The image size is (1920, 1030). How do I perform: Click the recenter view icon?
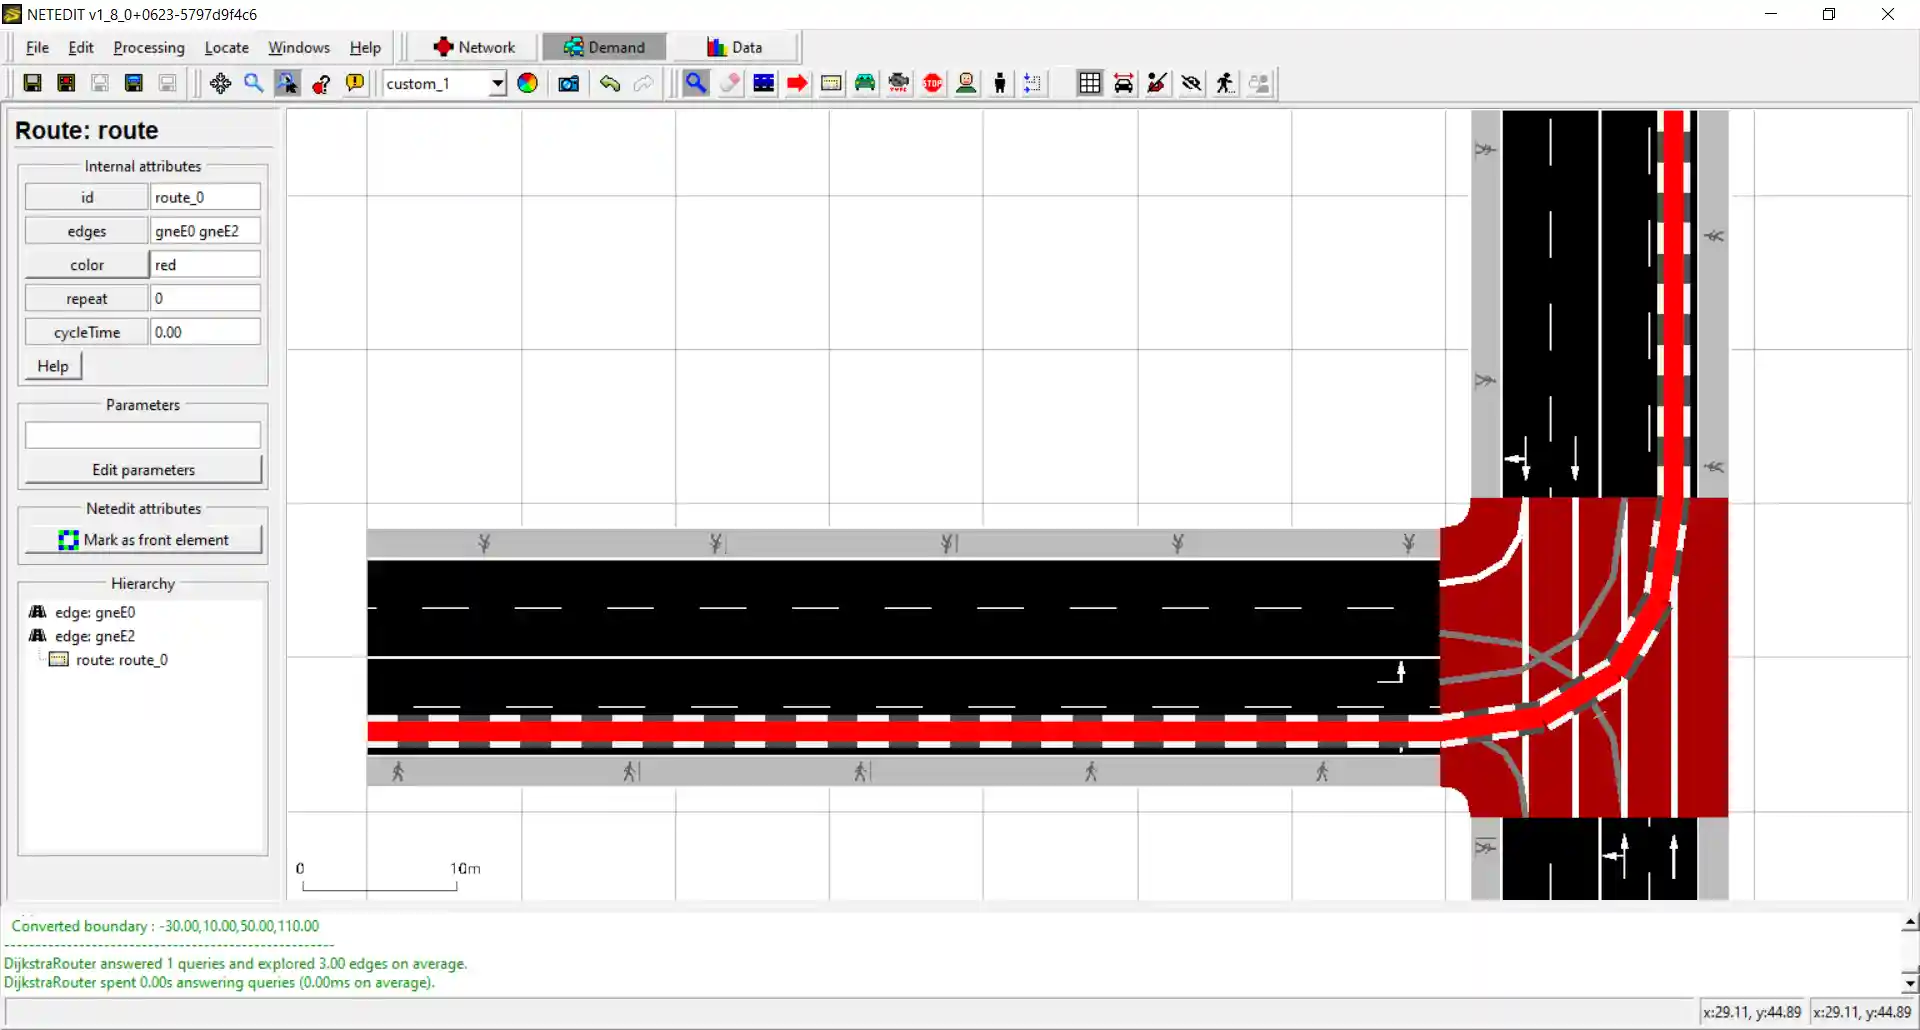pyautogui.click(x=220, y=84)
